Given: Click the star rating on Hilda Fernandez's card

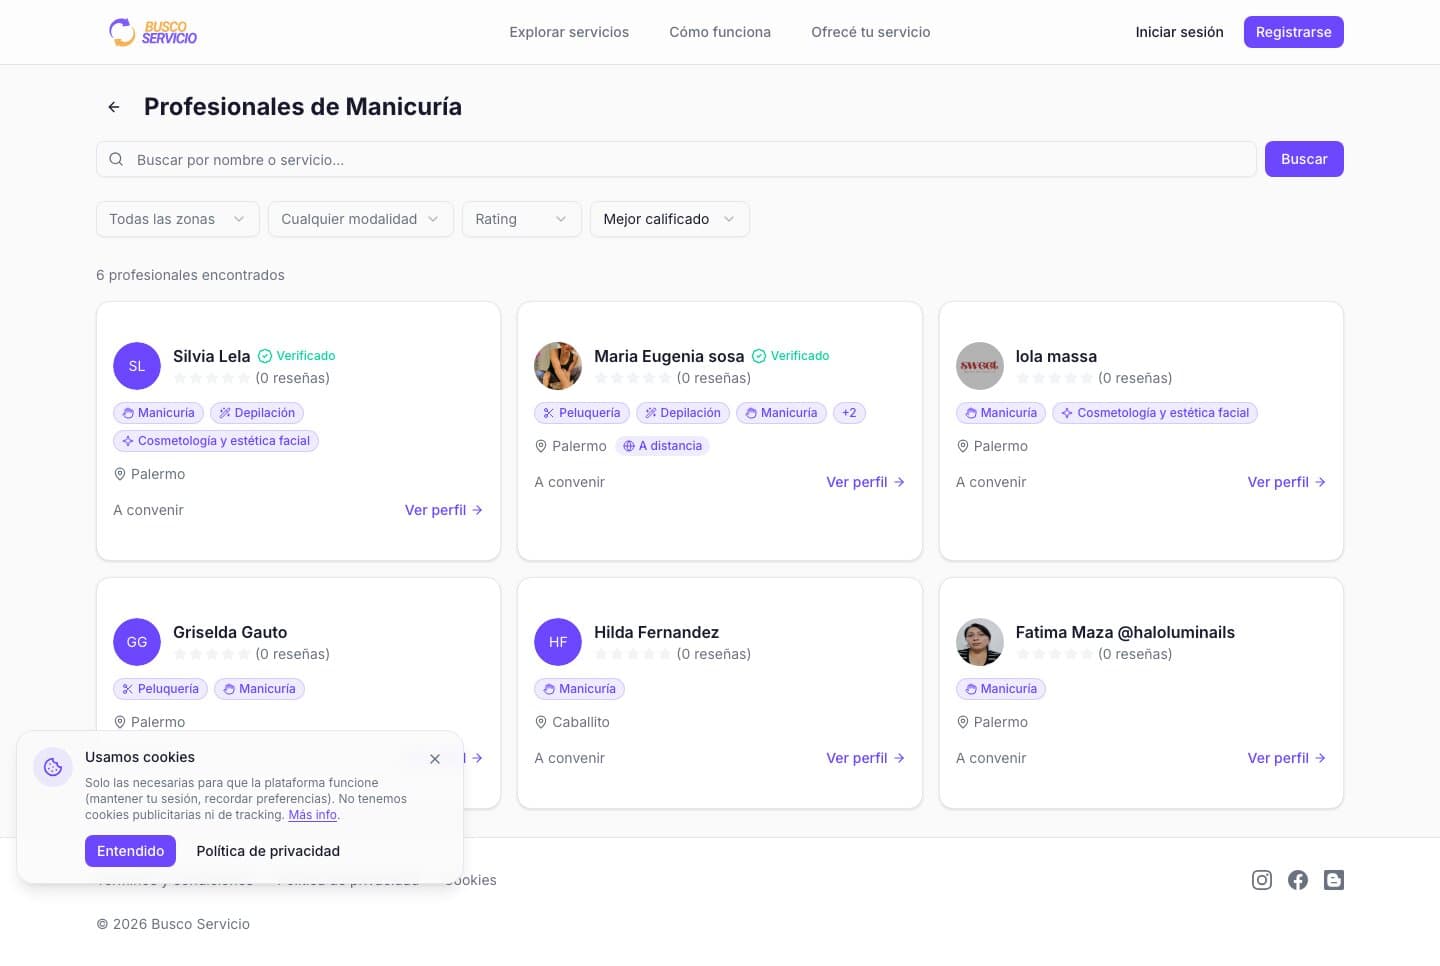Looking at the screenshot, I should (633, 654).
